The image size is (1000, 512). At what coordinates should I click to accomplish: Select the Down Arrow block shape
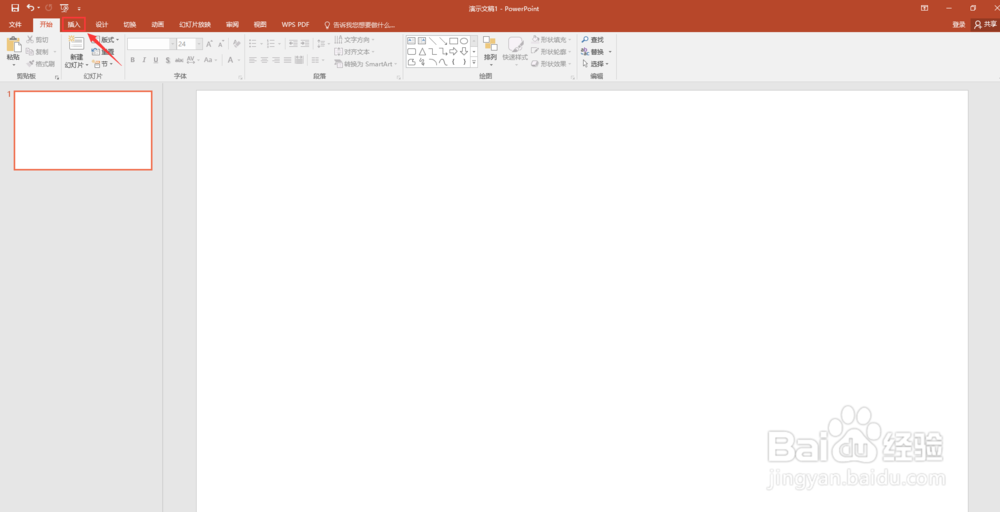point(464,51)
